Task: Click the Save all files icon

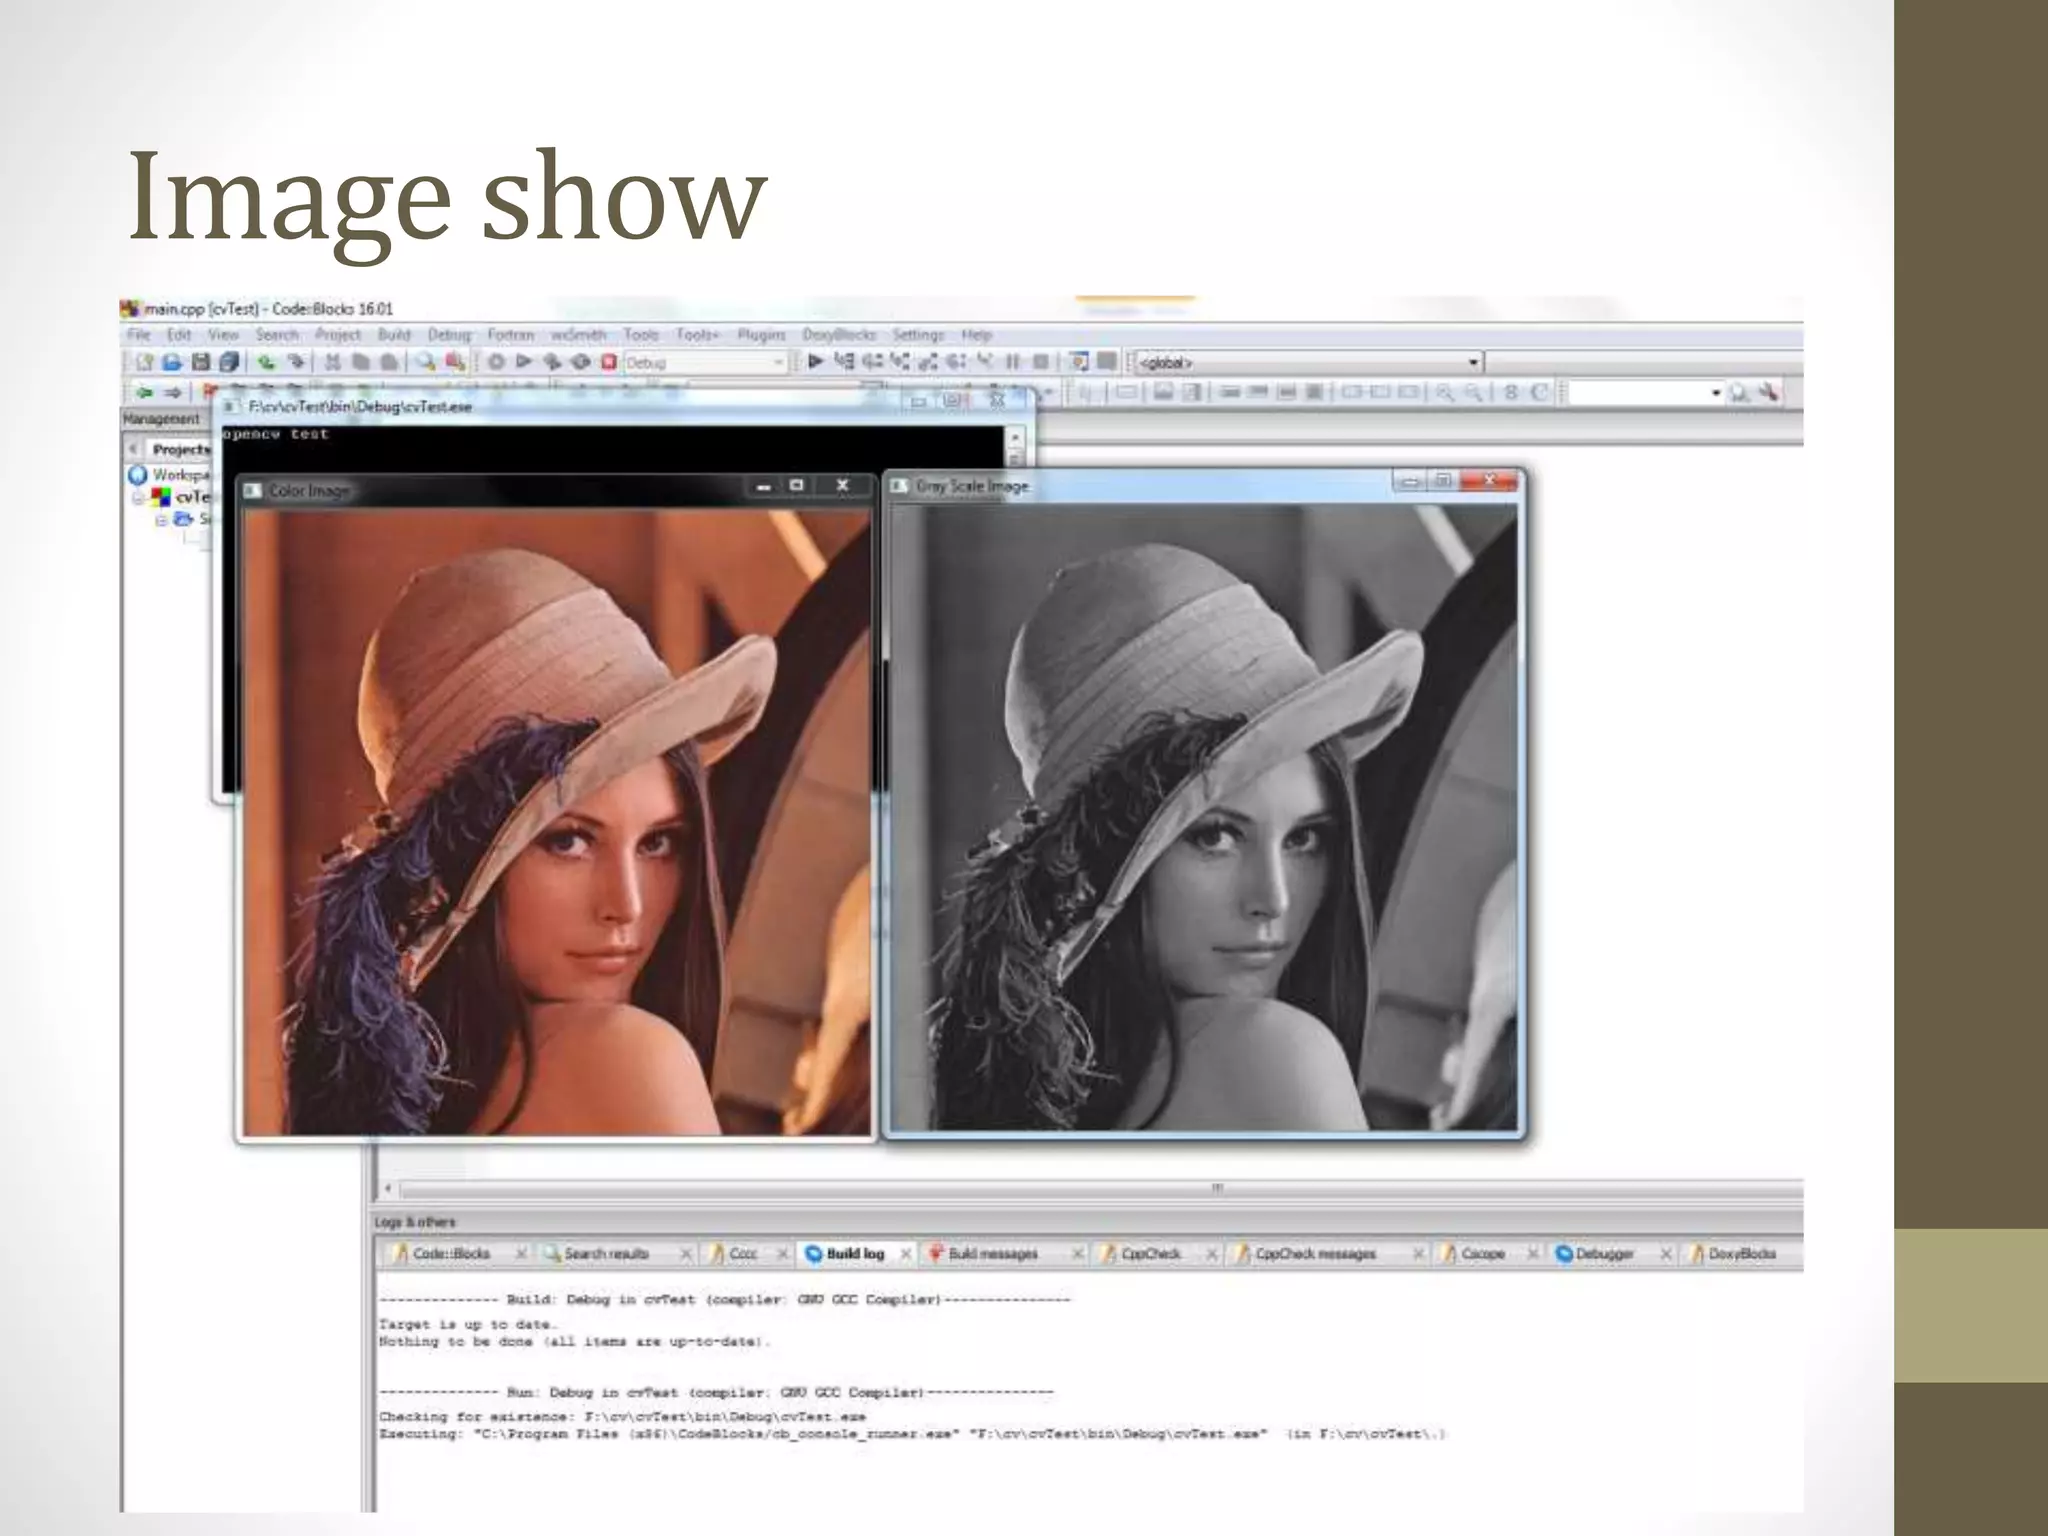Action: 229,362
